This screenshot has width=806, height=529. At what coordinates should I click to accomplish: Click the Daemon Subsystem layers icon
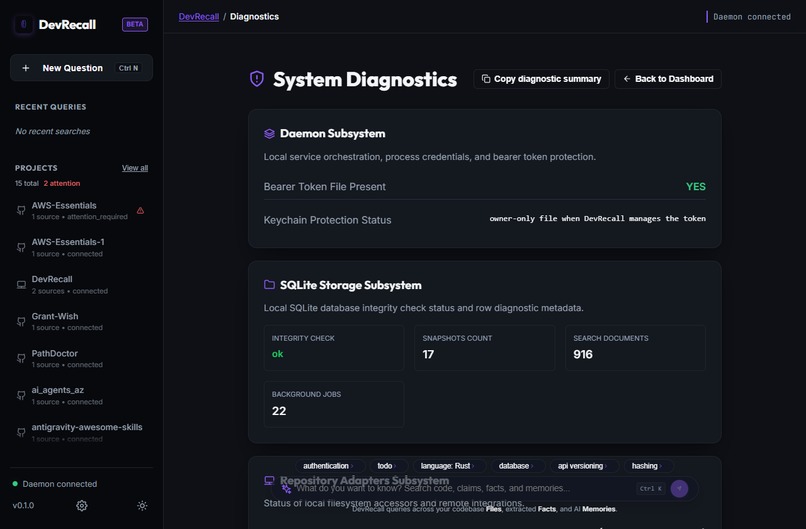(x=269, y=134)
